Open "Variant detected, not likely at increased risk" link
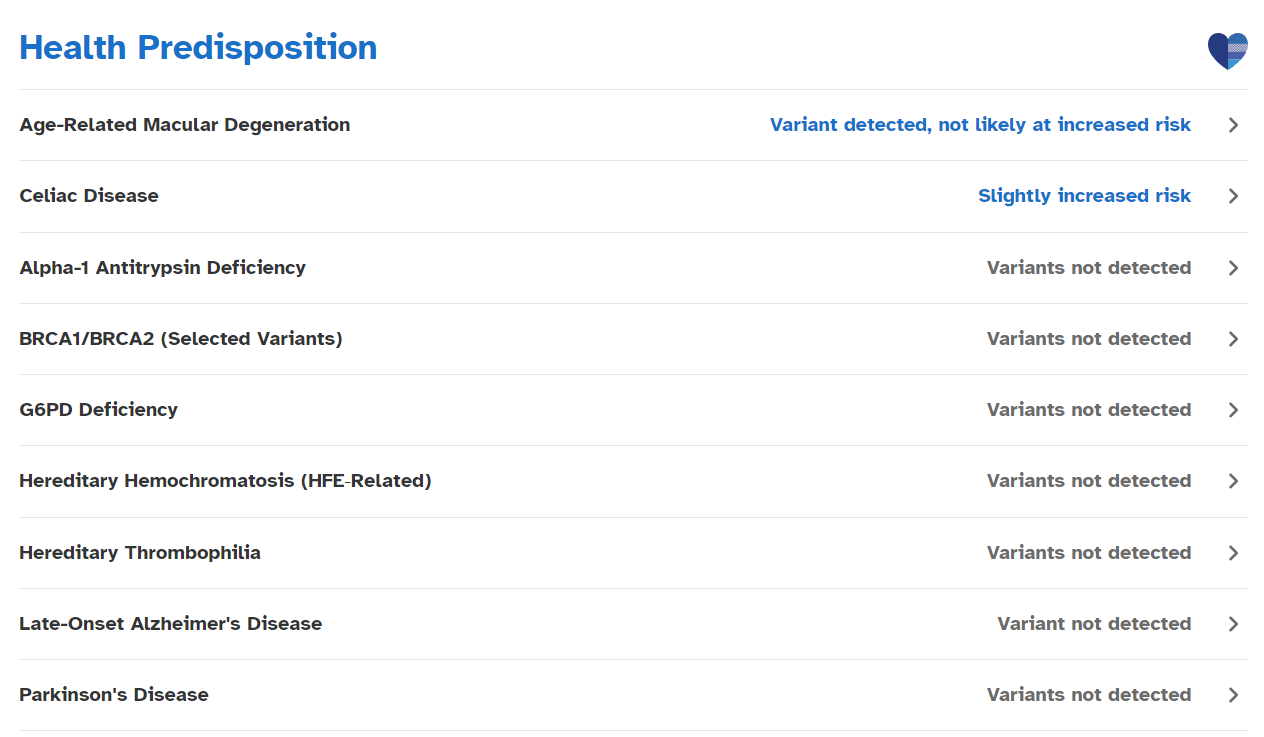This screenshot has width=1264, height=737. point(980,125)
